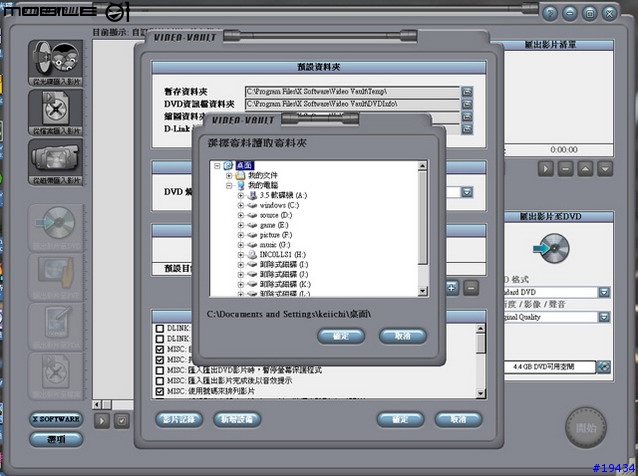Expand the 我的文件 tree node

pyautogui.click(x=229, y=176)
